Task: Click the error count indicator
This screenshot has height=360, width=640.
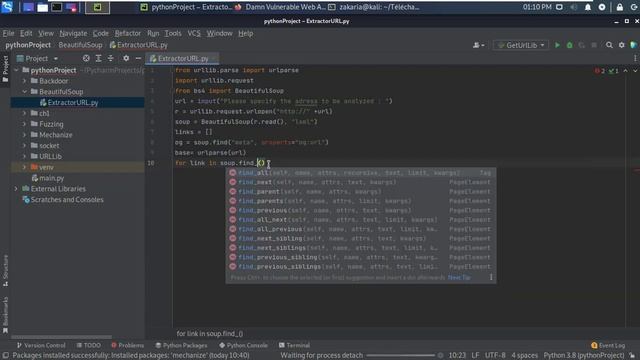Action: tap(600, 71)
